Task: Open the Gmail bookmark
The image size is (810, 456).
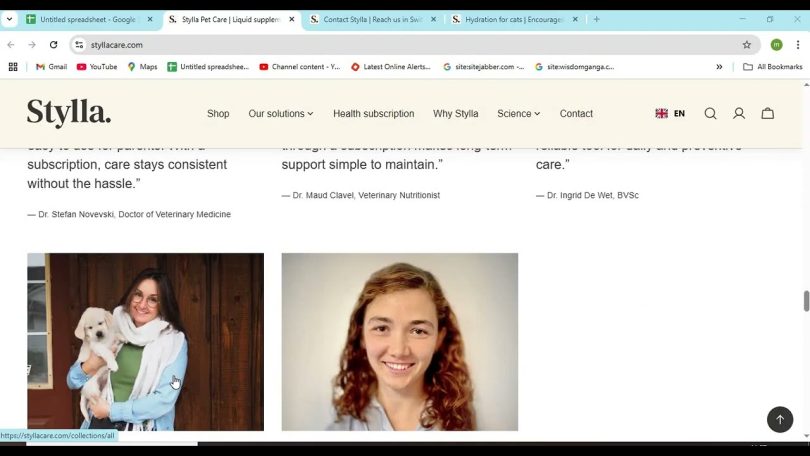Action: [51, 67]
